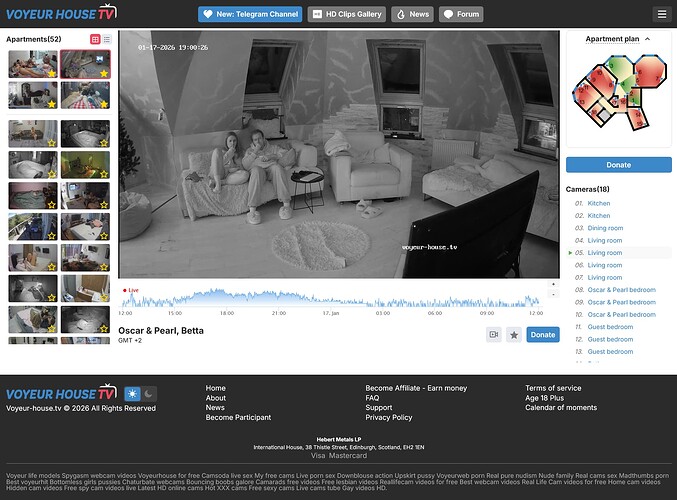Collapse the Apartment plan panel

click(647, 39)
